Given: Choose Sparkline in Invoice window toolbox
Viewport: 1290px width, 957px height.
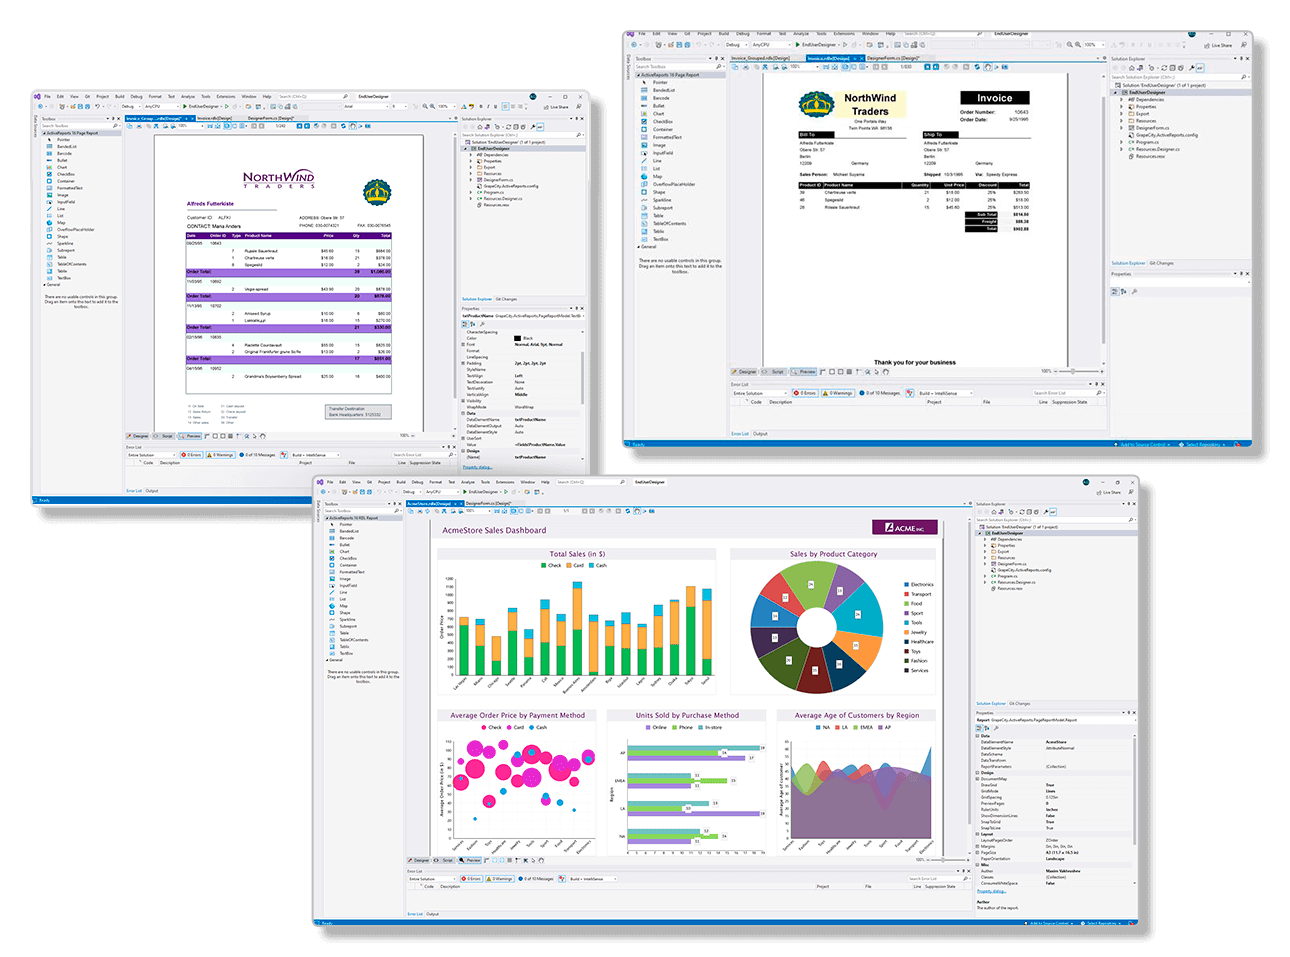Looking at the screenshot, I should tap(662, 200).
